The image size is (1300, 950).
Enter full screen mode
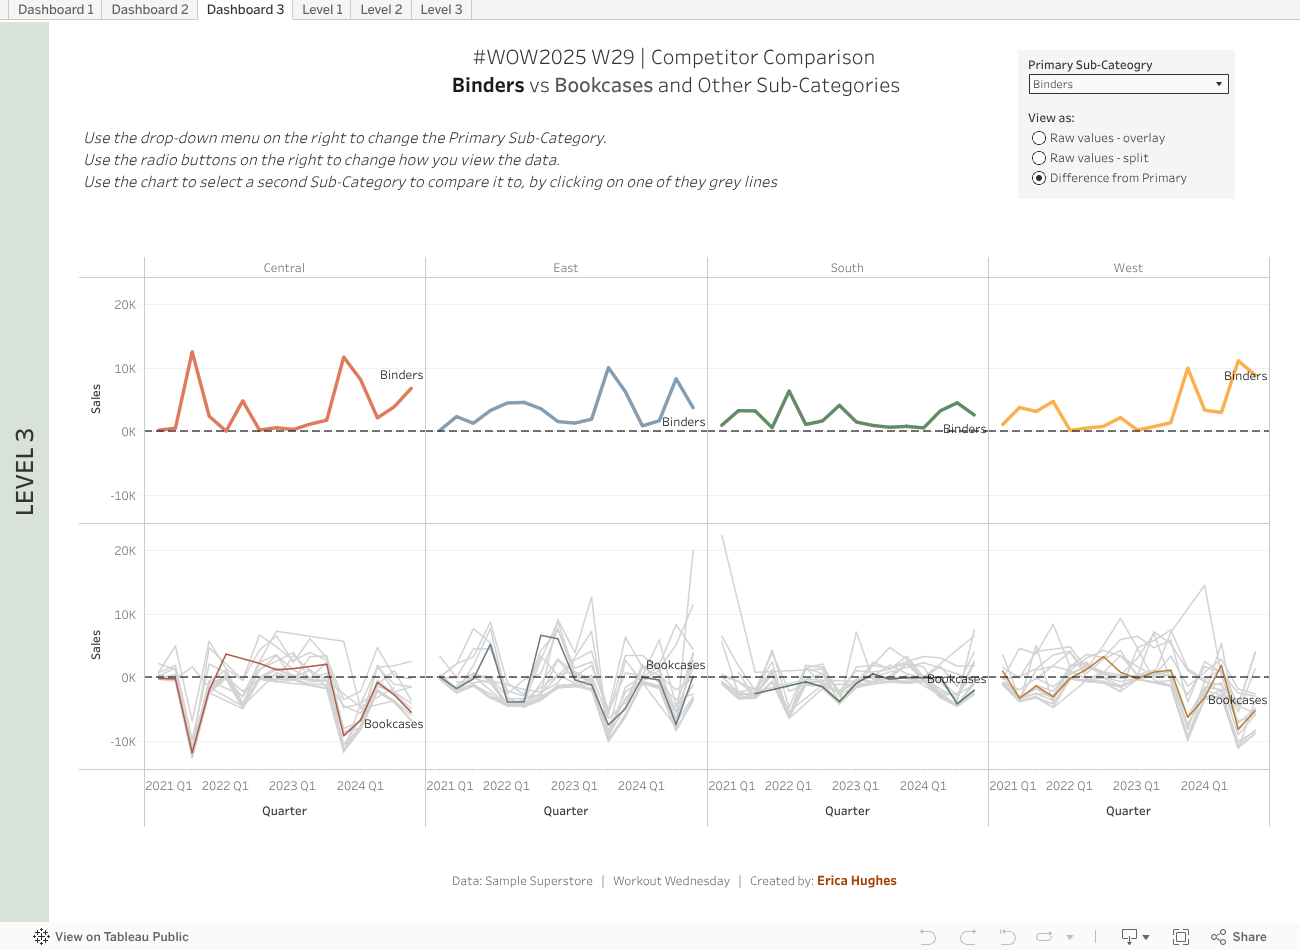coord(1181,937)
